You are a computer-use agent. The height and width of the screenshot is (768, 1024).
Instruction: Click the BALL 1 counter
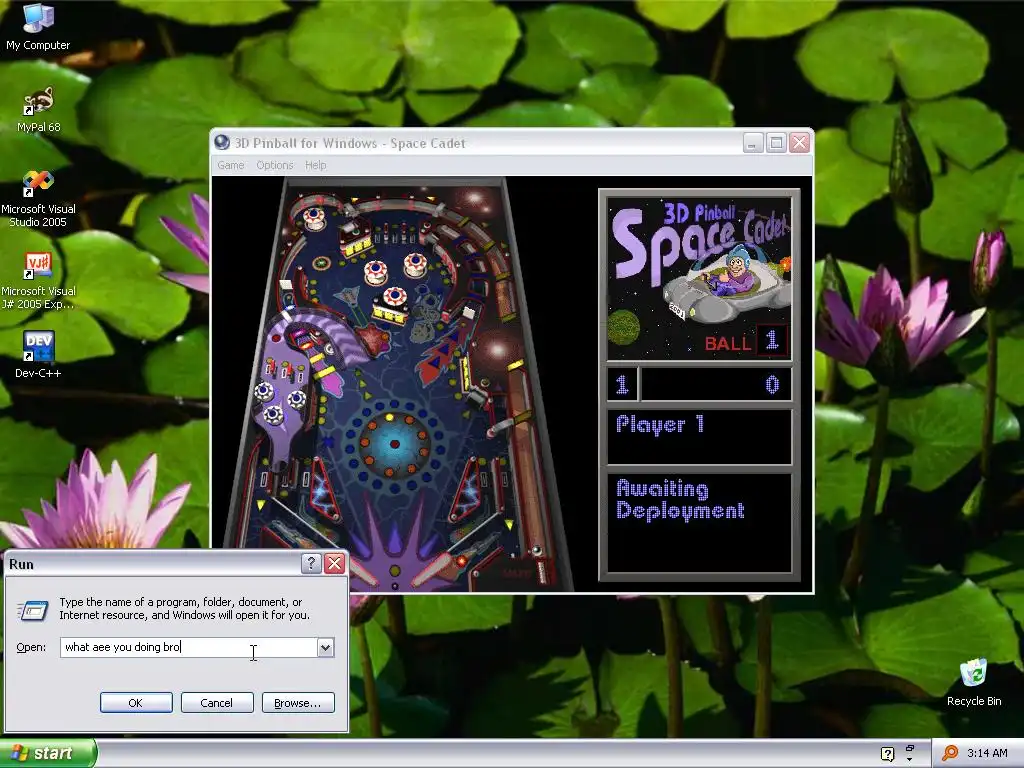pyautogui.click(x=746, y=341)
